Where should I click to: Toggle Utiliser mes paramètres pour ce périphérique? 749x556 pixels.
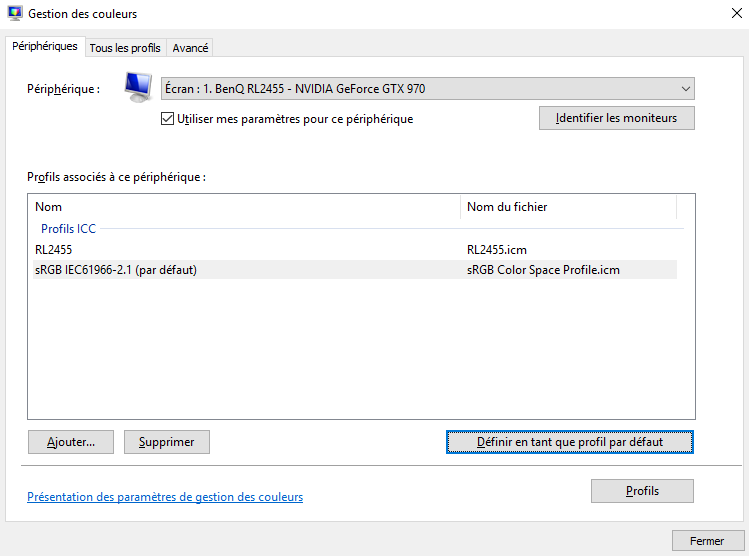tap(168, 119)
